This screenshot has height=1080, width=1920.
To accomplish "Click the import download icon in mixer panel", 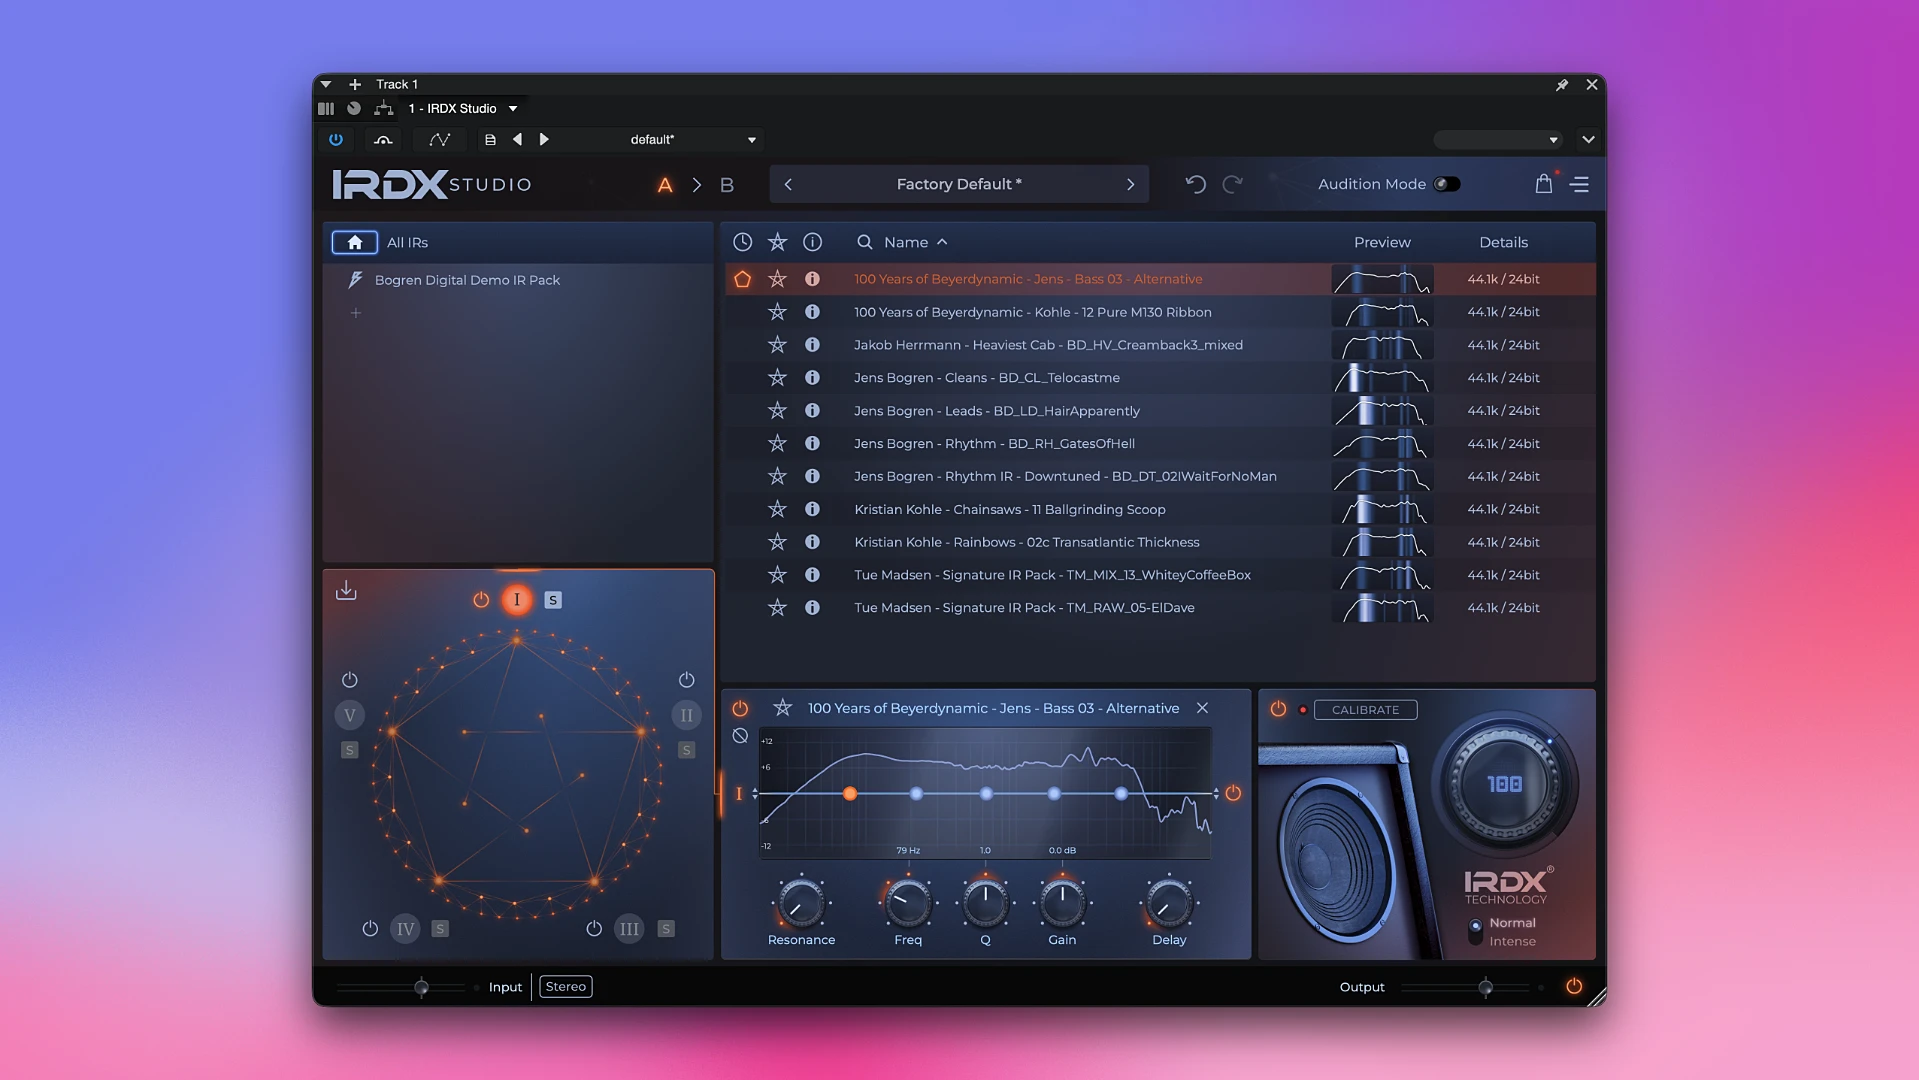I will click(x=346, y=591).
